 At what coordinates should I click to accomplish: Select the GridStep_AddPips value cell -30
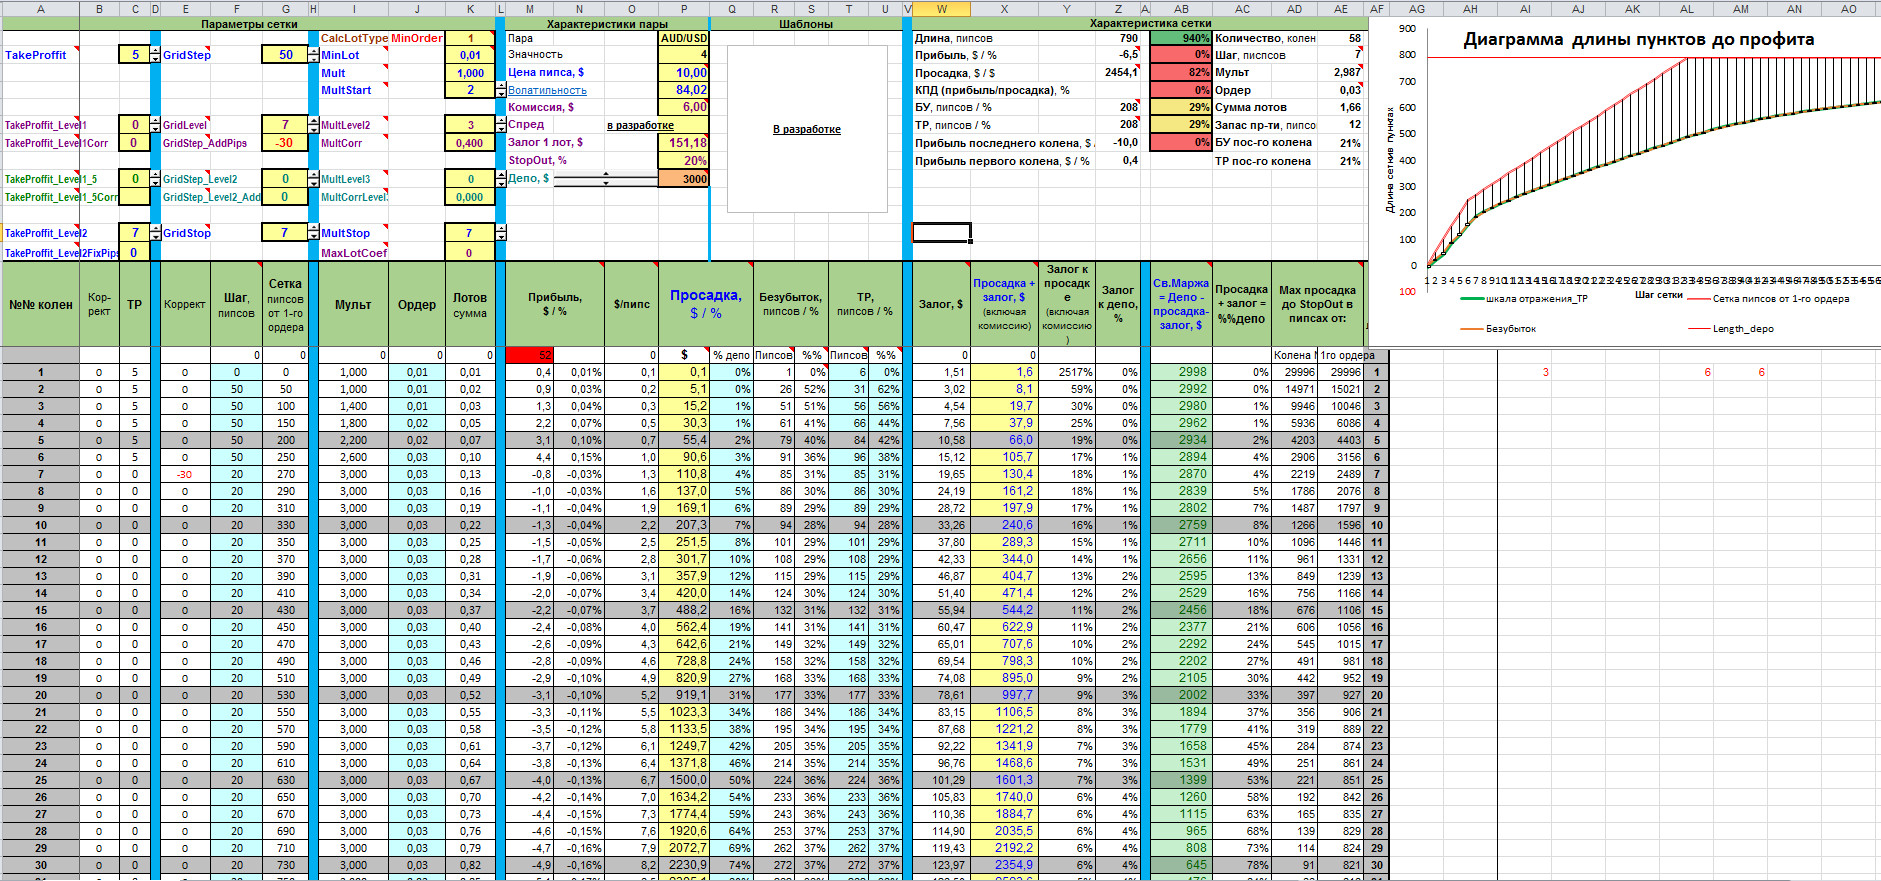(x=285, y=143)
